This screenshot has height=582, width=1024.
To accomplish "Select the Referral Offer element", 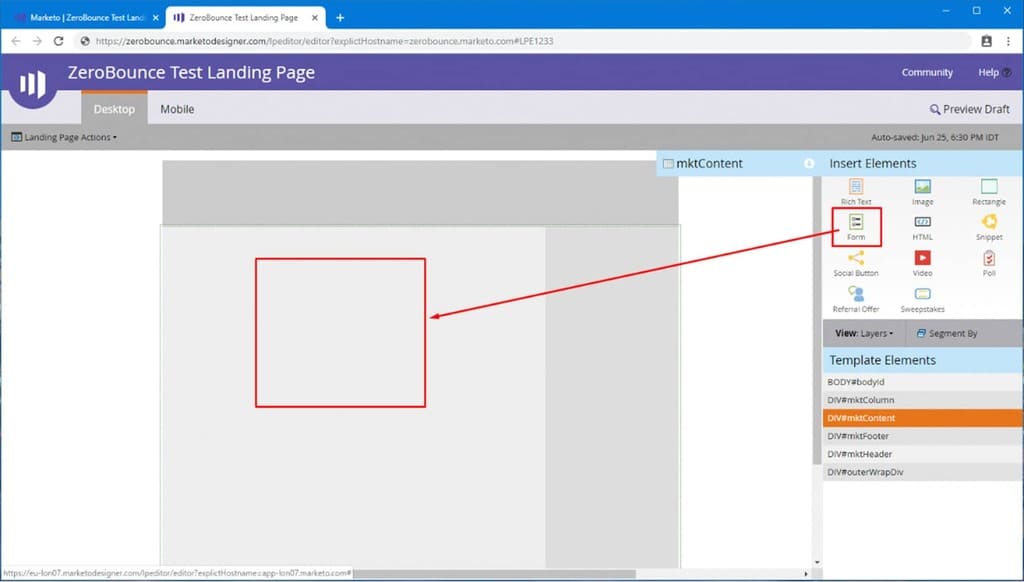I will (x=856, y=299).
